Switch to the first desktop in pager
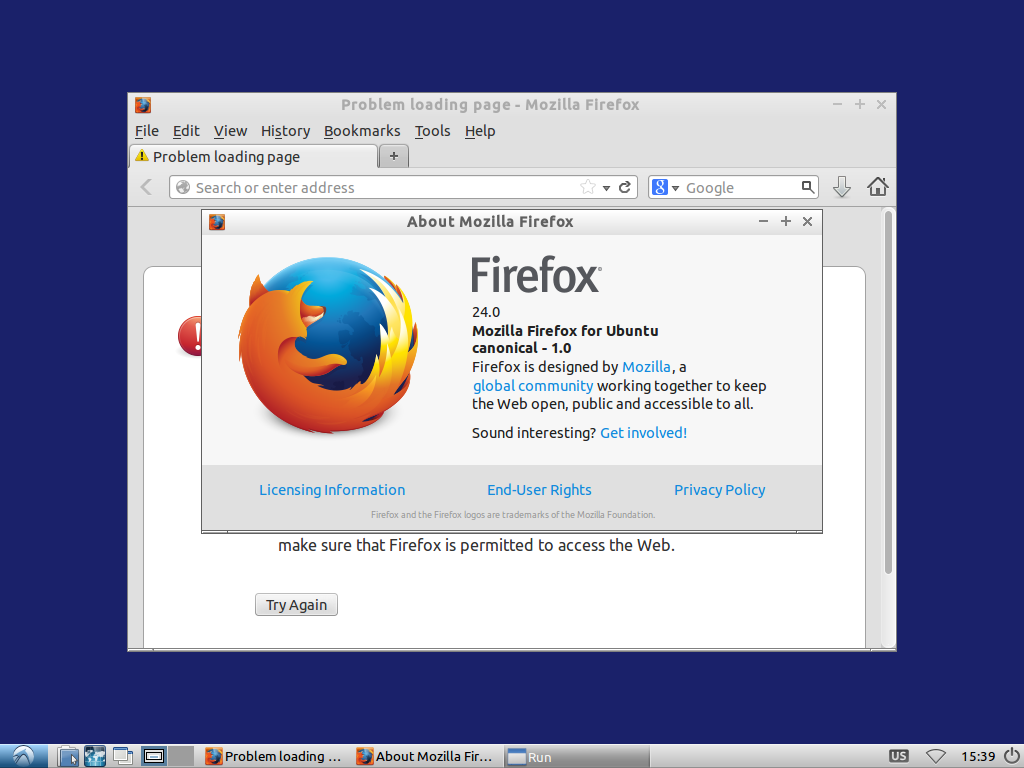This screenshot has height=768, width=1024. click(154, 756)
